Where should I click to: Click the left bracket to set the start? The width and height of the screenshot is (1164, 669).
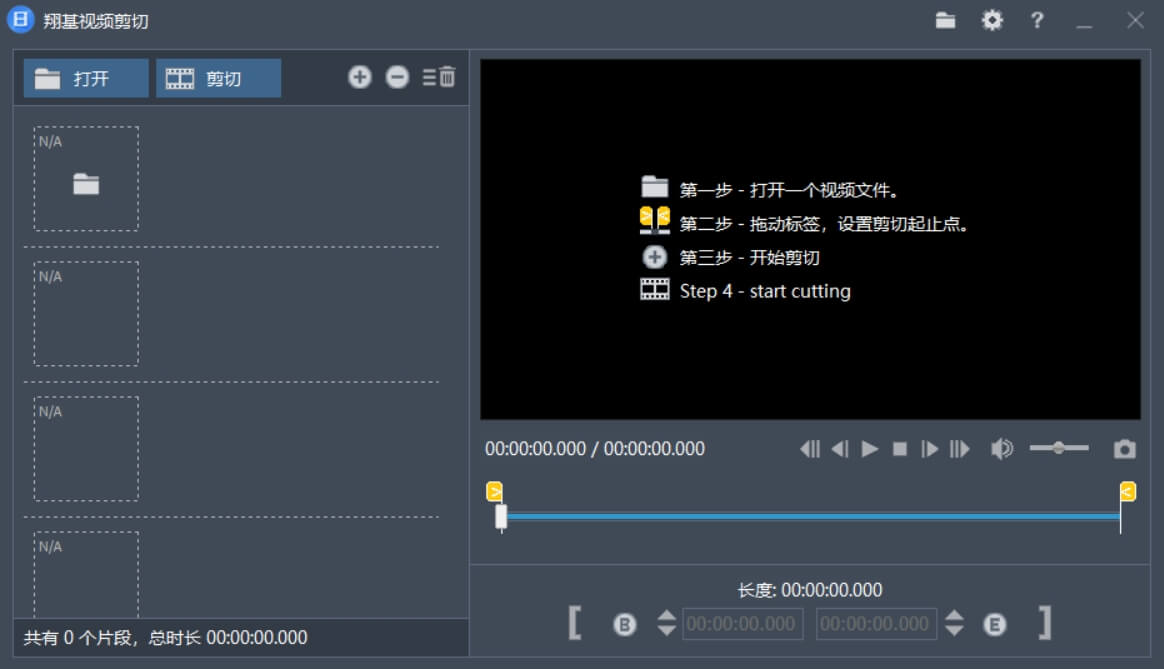click(x=575, y=622)
